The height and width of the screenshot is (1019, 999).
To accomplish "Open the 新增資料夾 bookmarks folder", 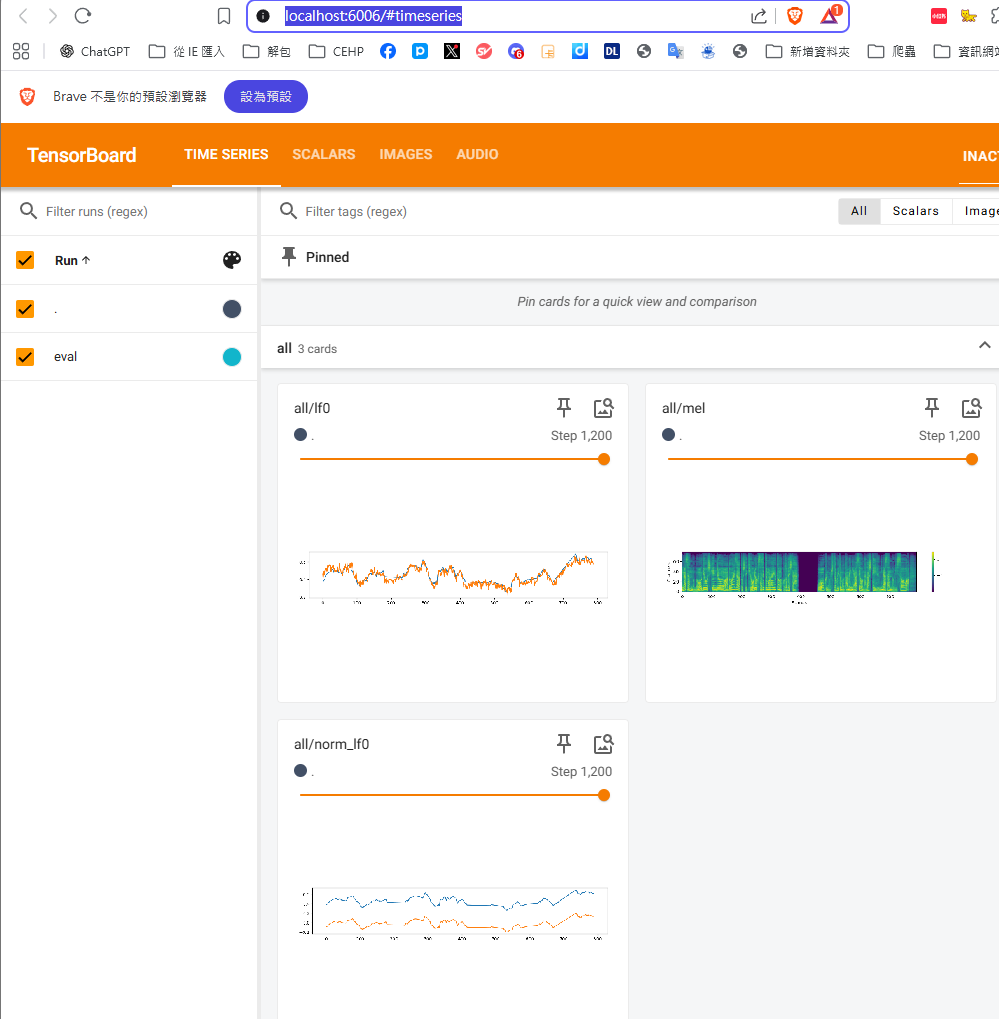I will (808, 51).
